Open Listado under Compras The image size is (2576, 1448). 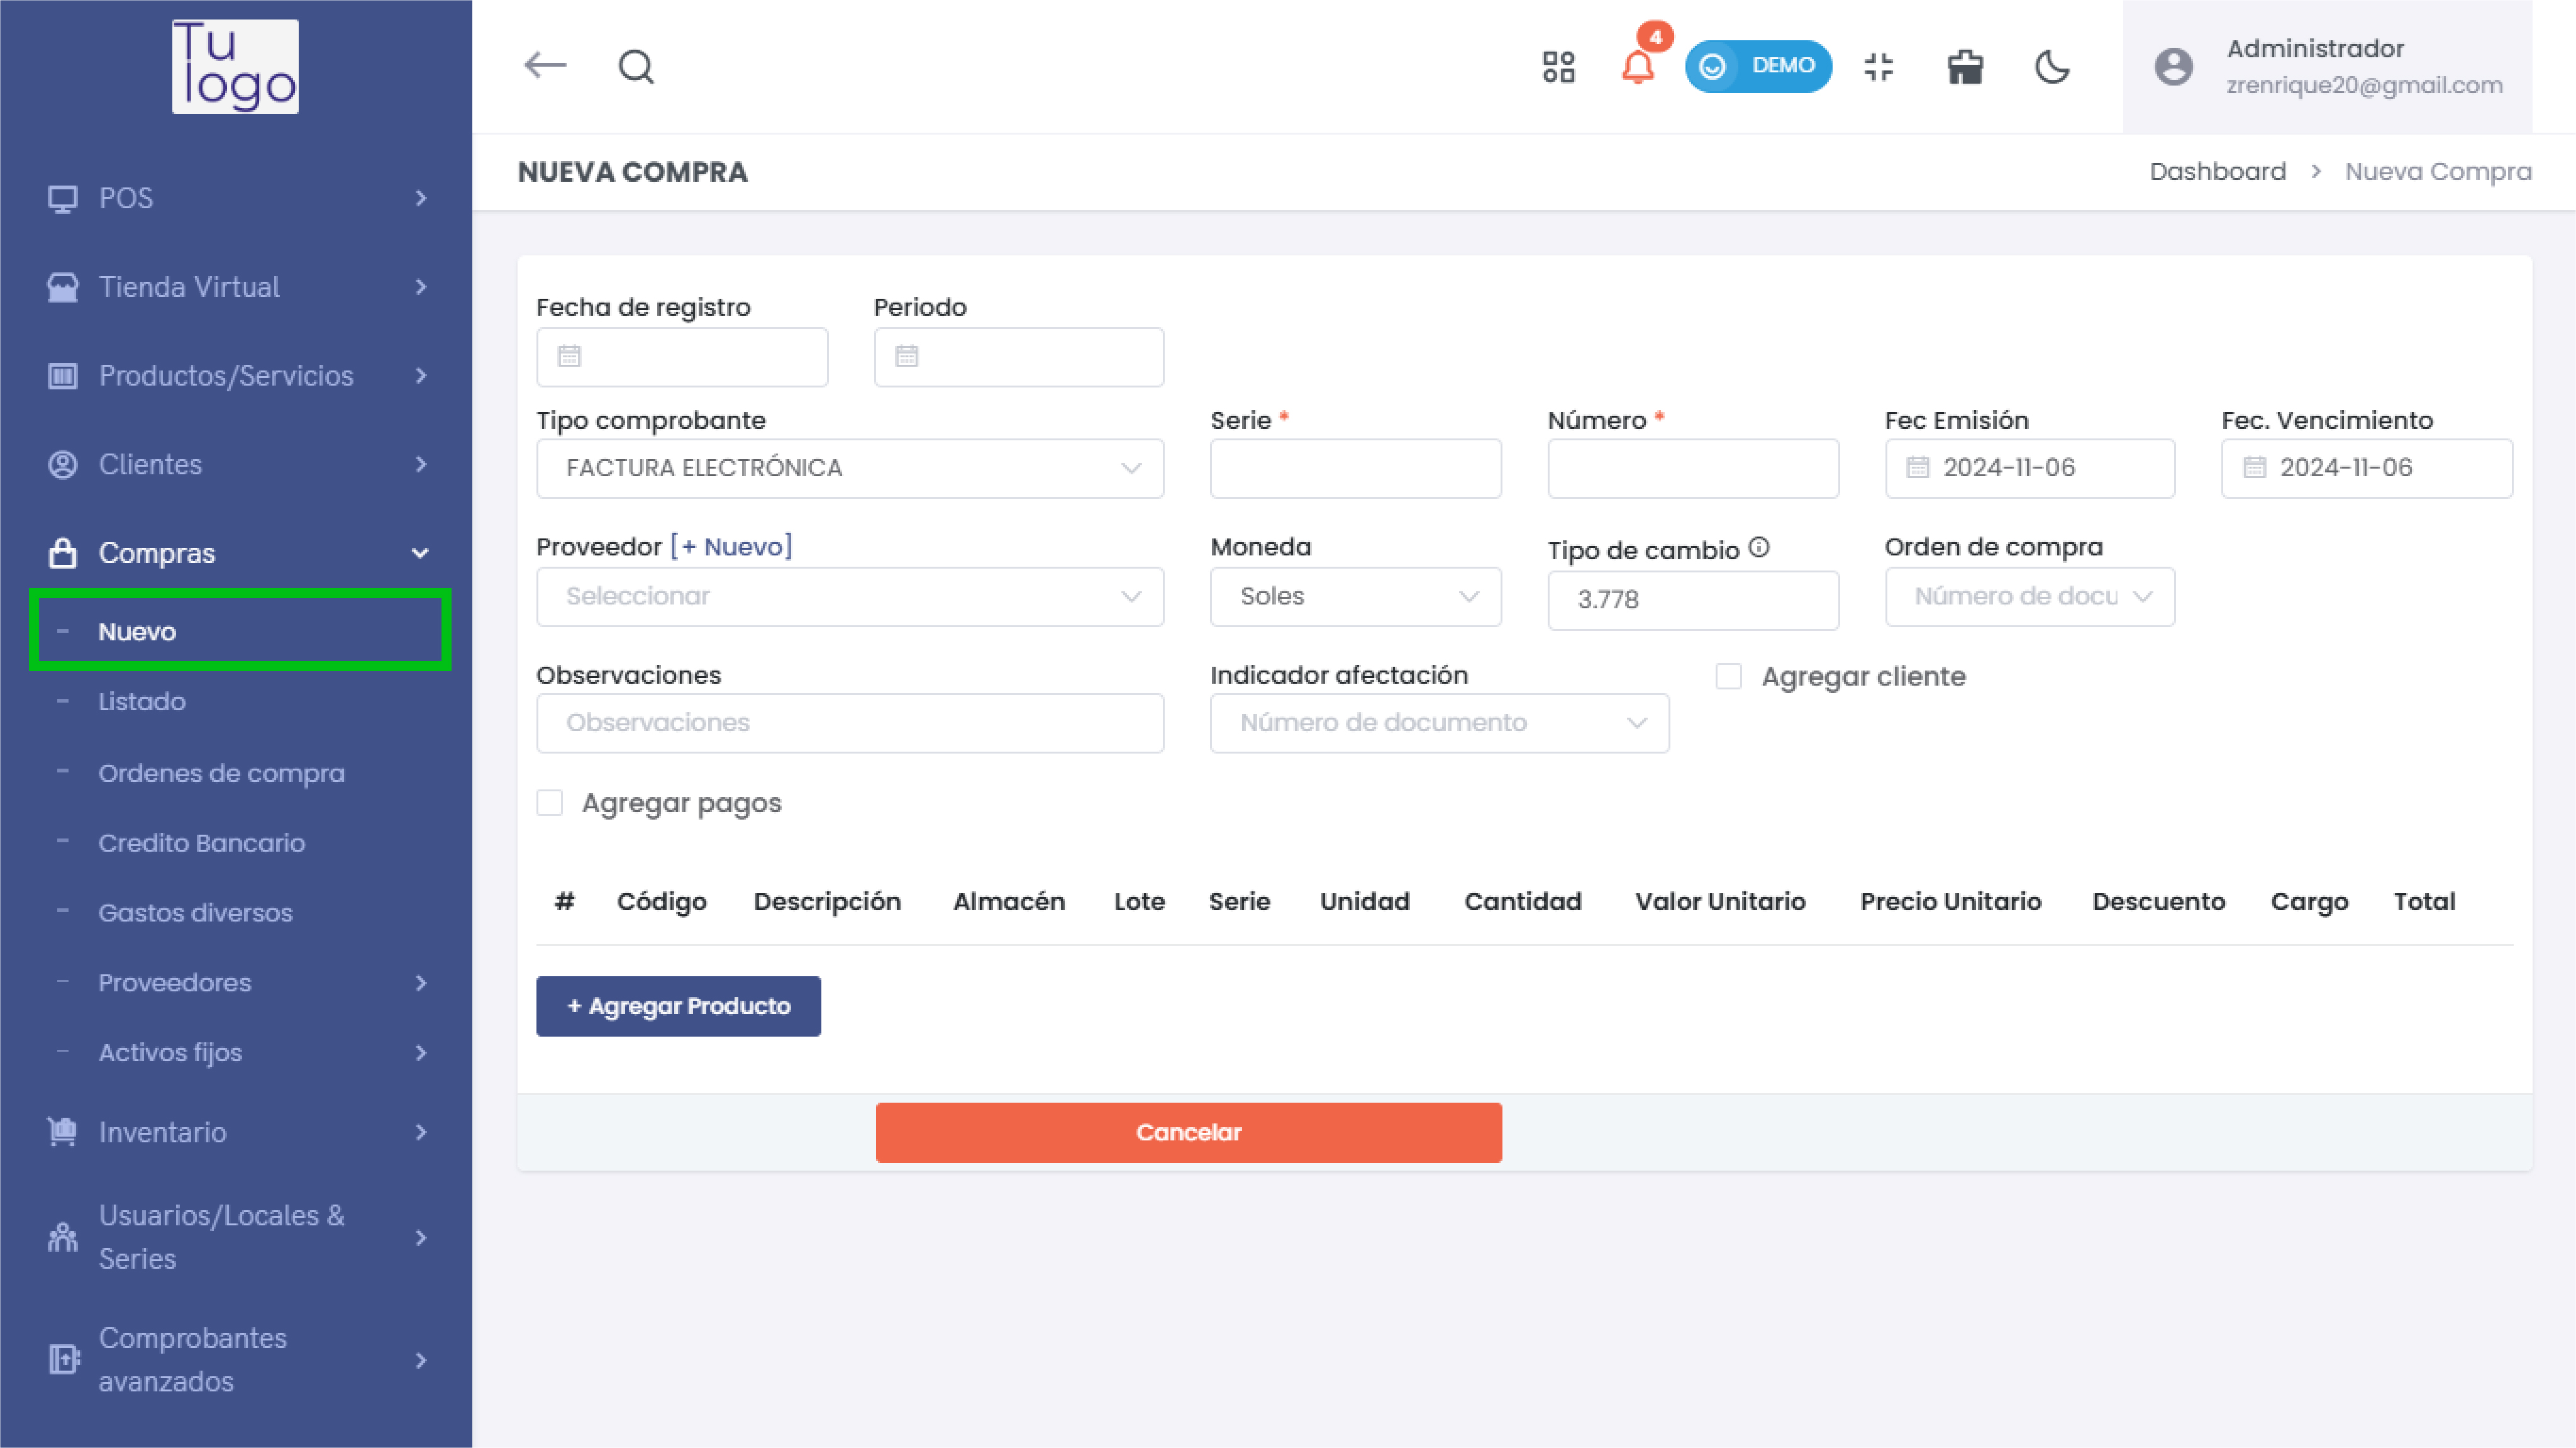point(142,701)
